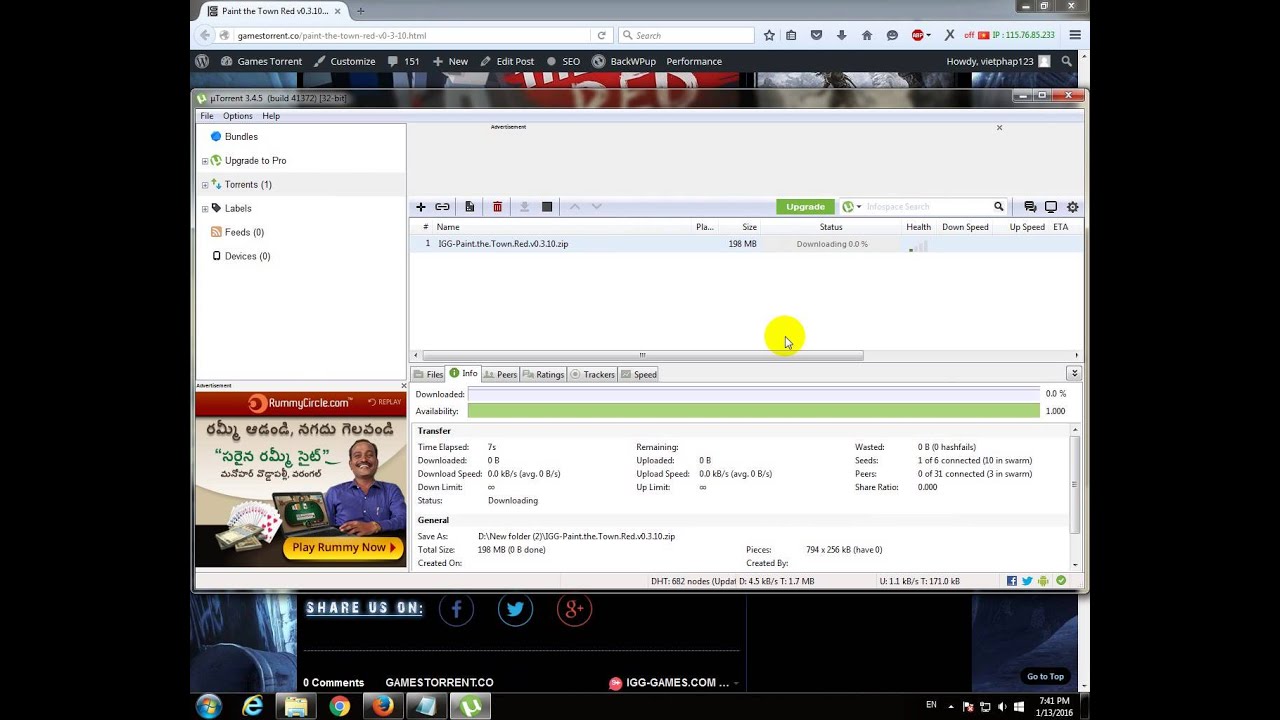Sort by the Down Speed column header

point(965,227)
